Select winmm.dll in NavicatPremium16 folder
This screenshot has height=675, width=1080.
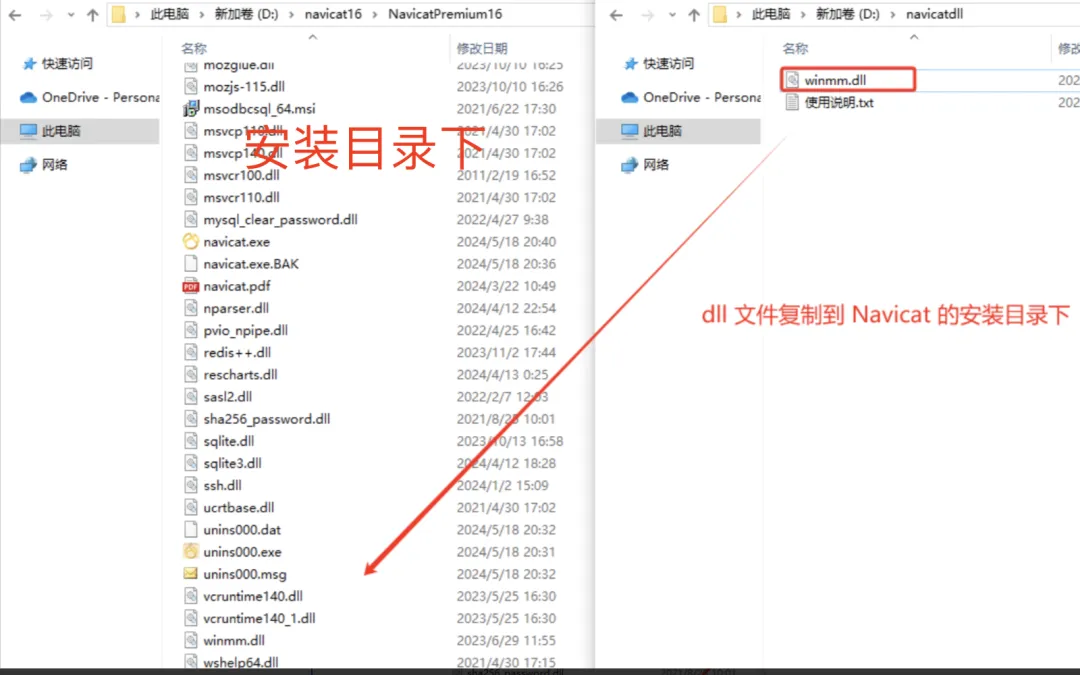pos(234,641)
